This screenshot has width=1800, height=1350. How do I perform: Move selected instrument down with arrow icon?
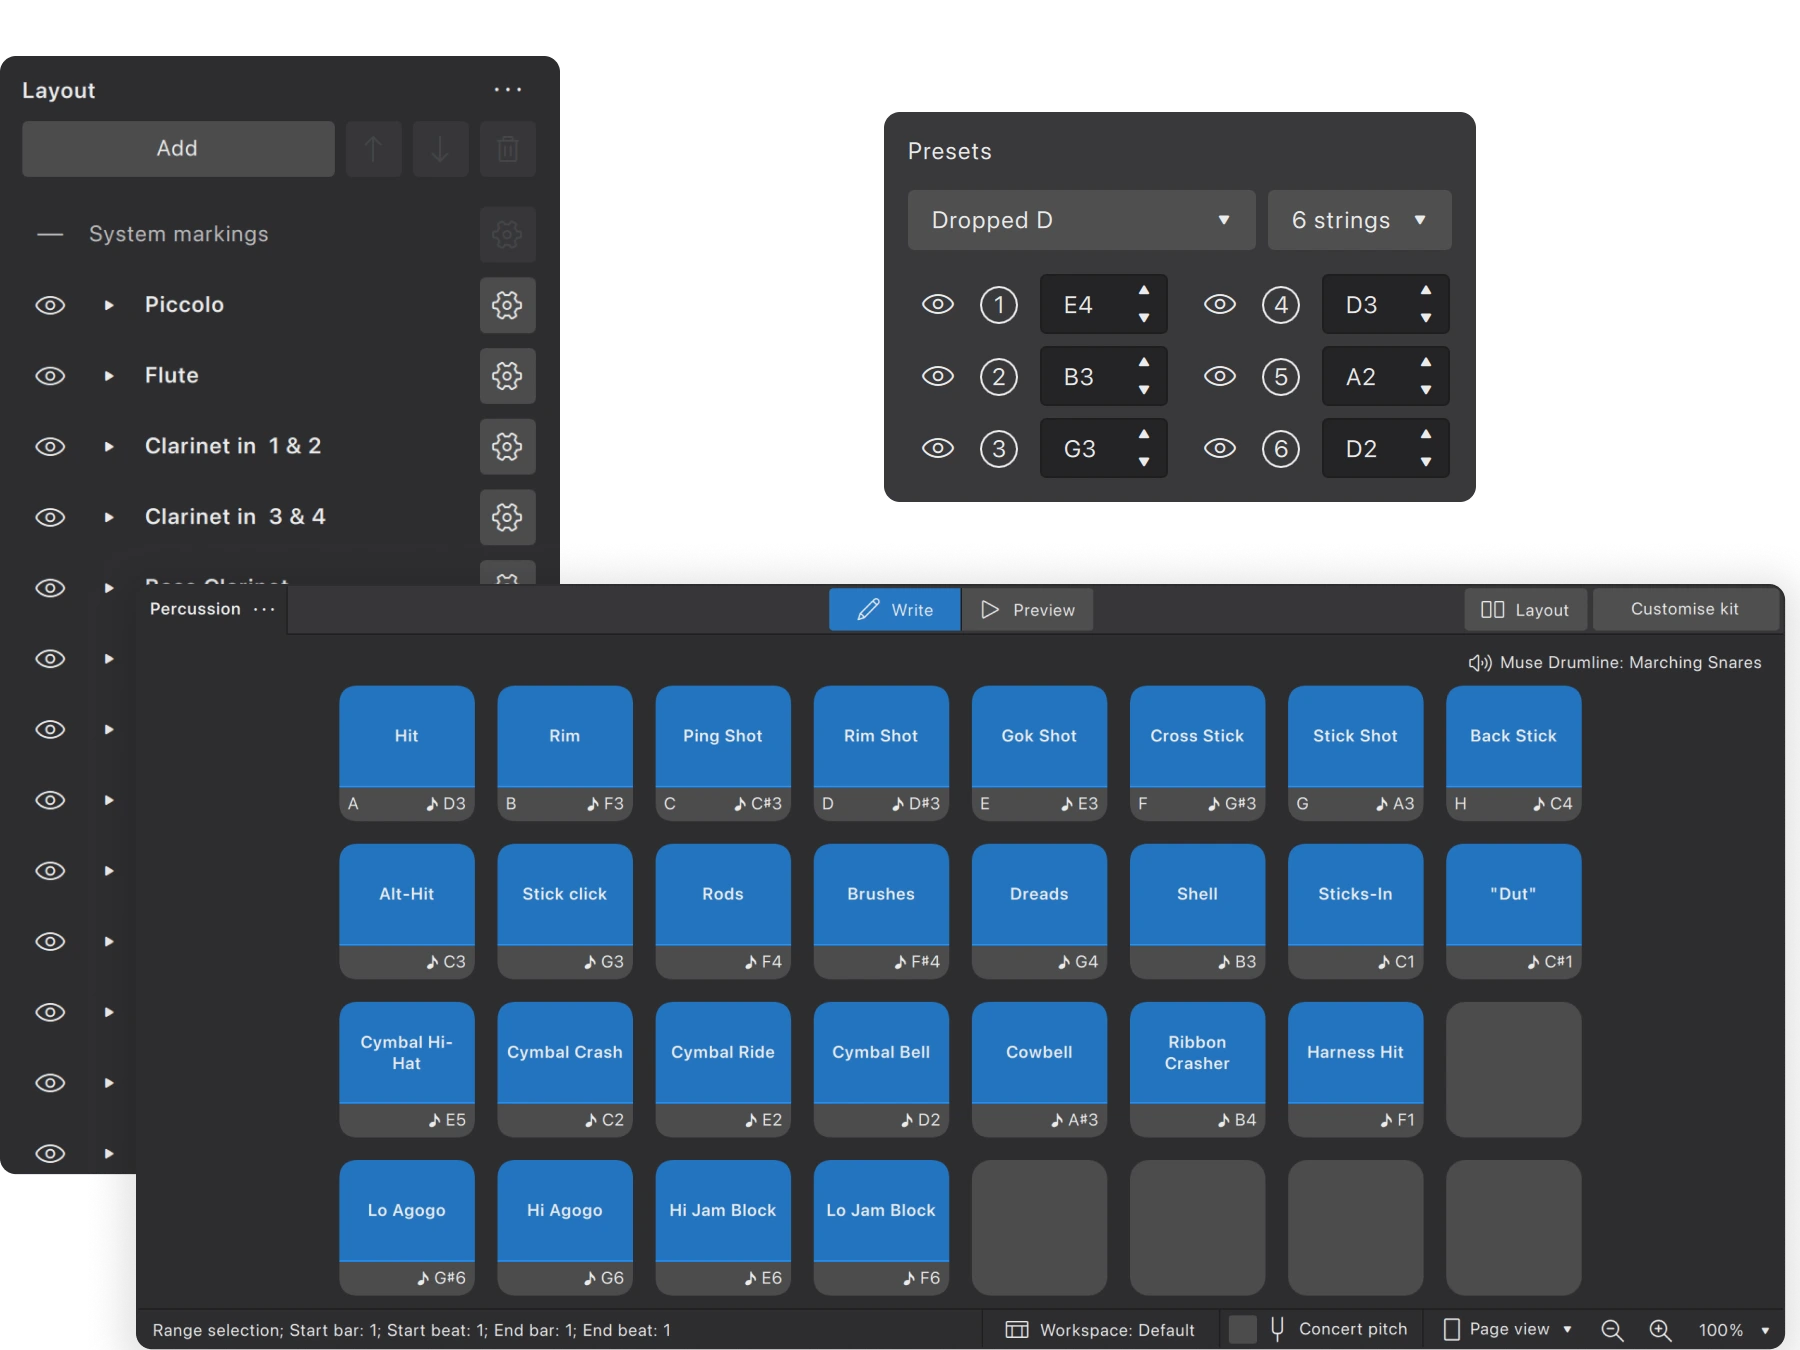tap(441, 148)
